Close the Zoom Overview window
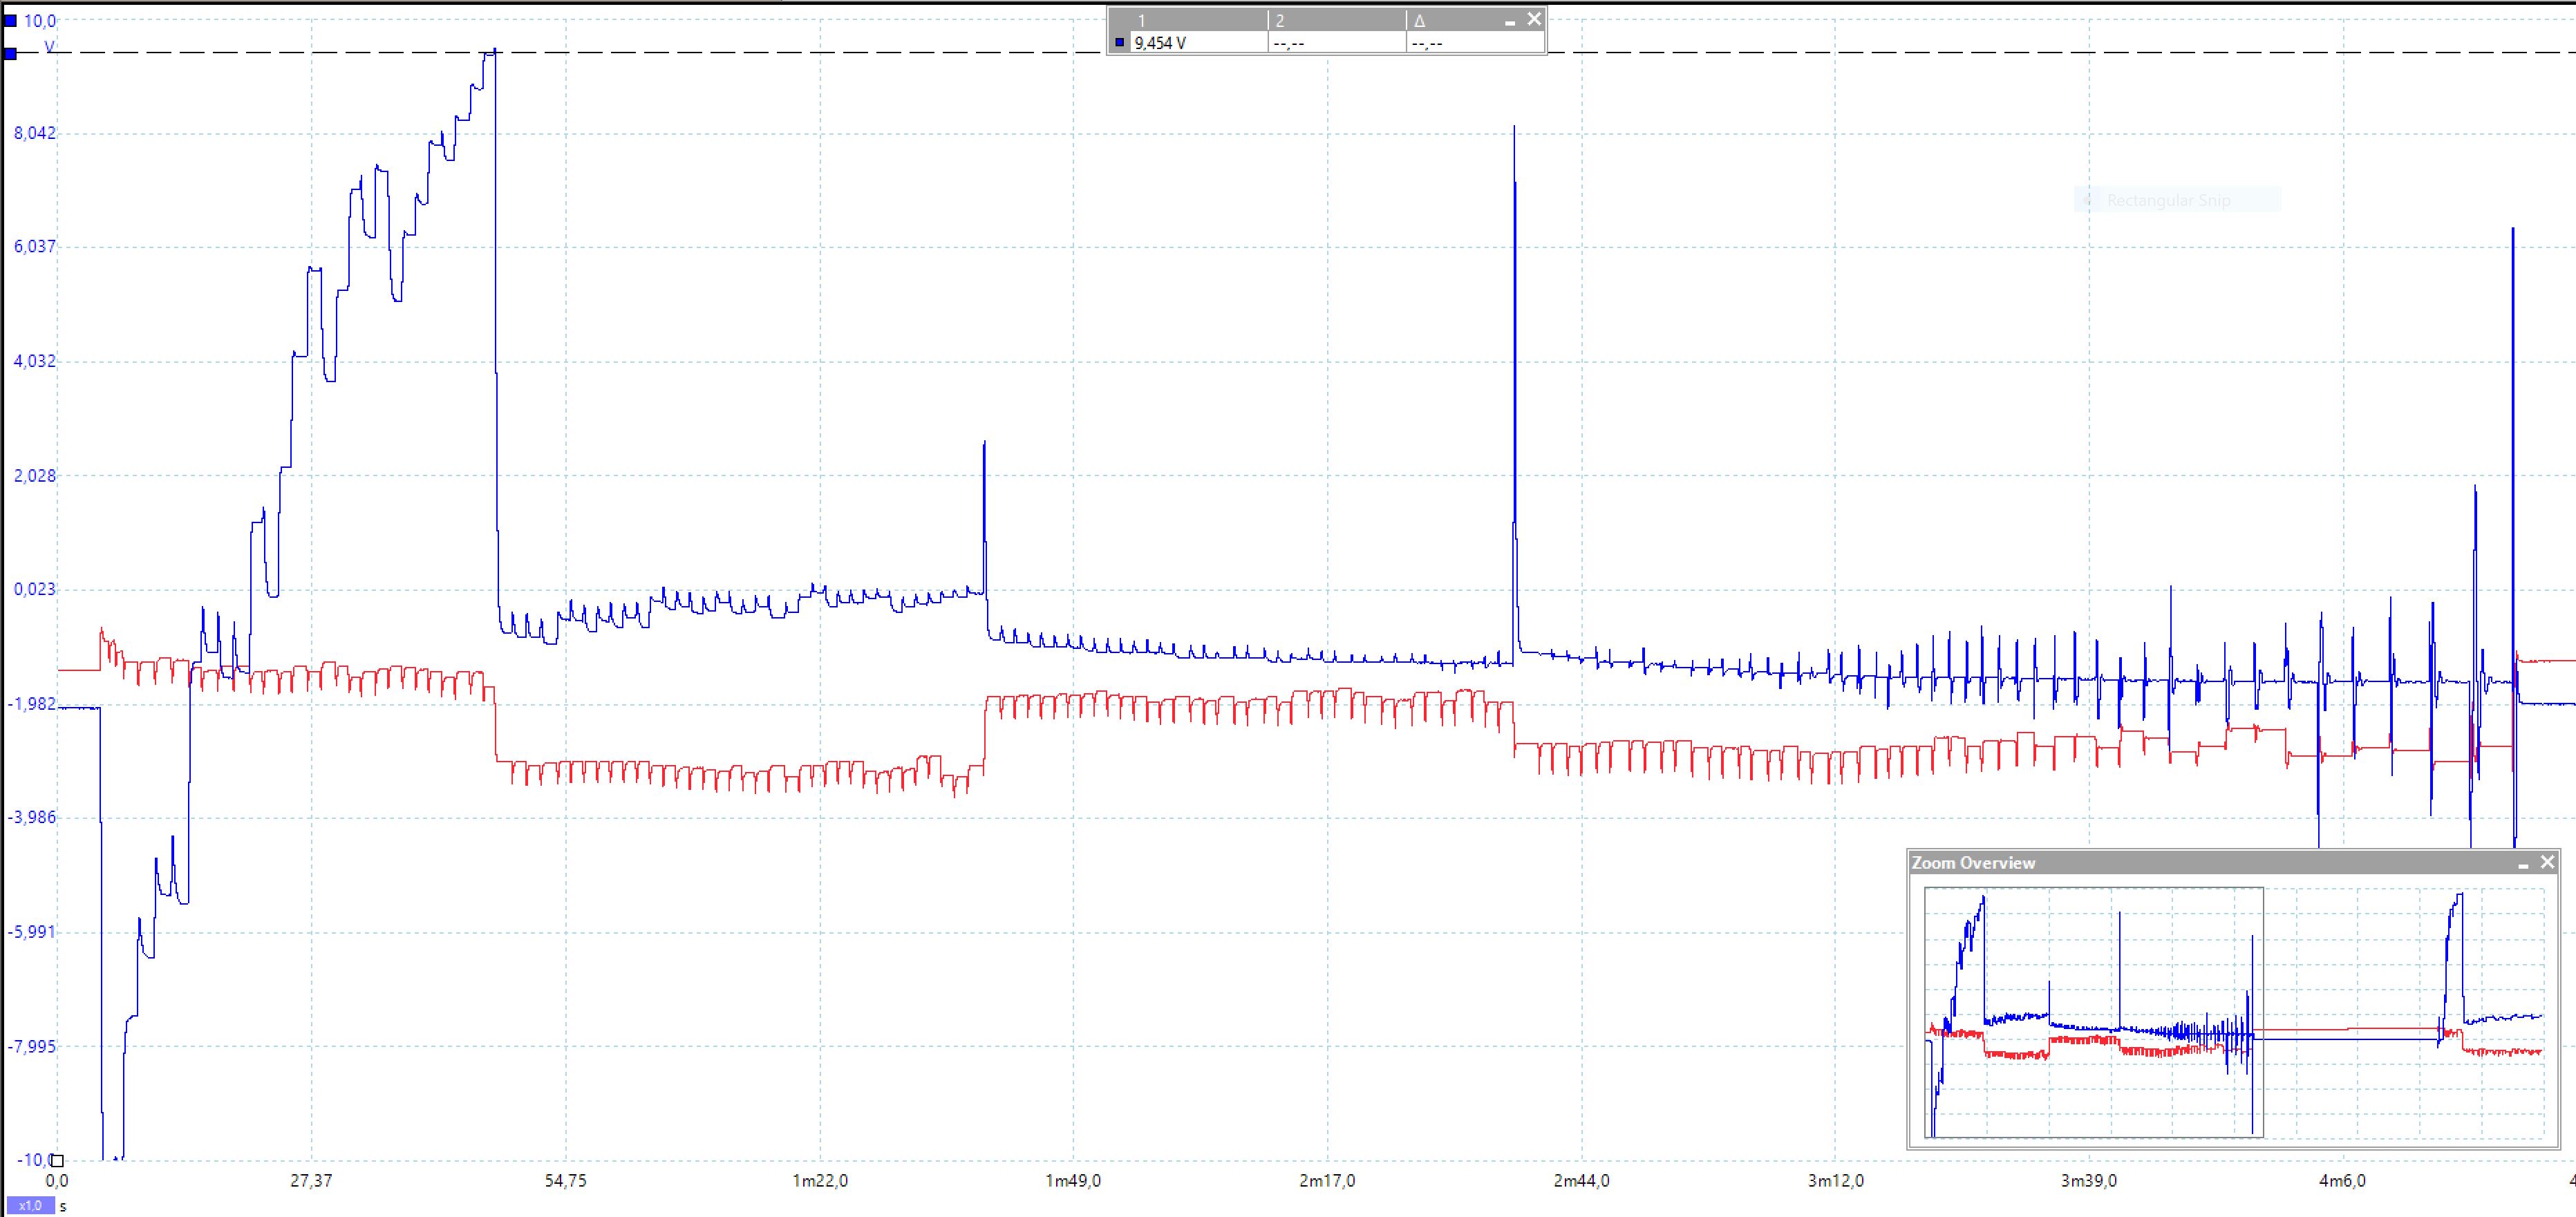Image resolution: width=2576 pixels, height=1217 pixels. click(2547, 862)
